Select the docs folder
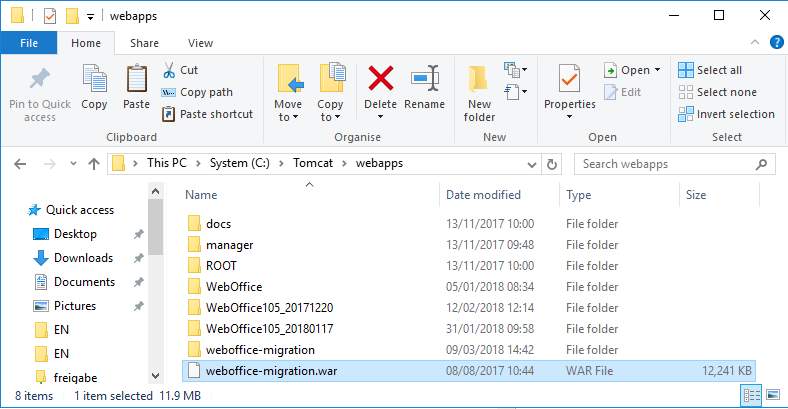Screen dimensions: 788x409 click(218, 224)
